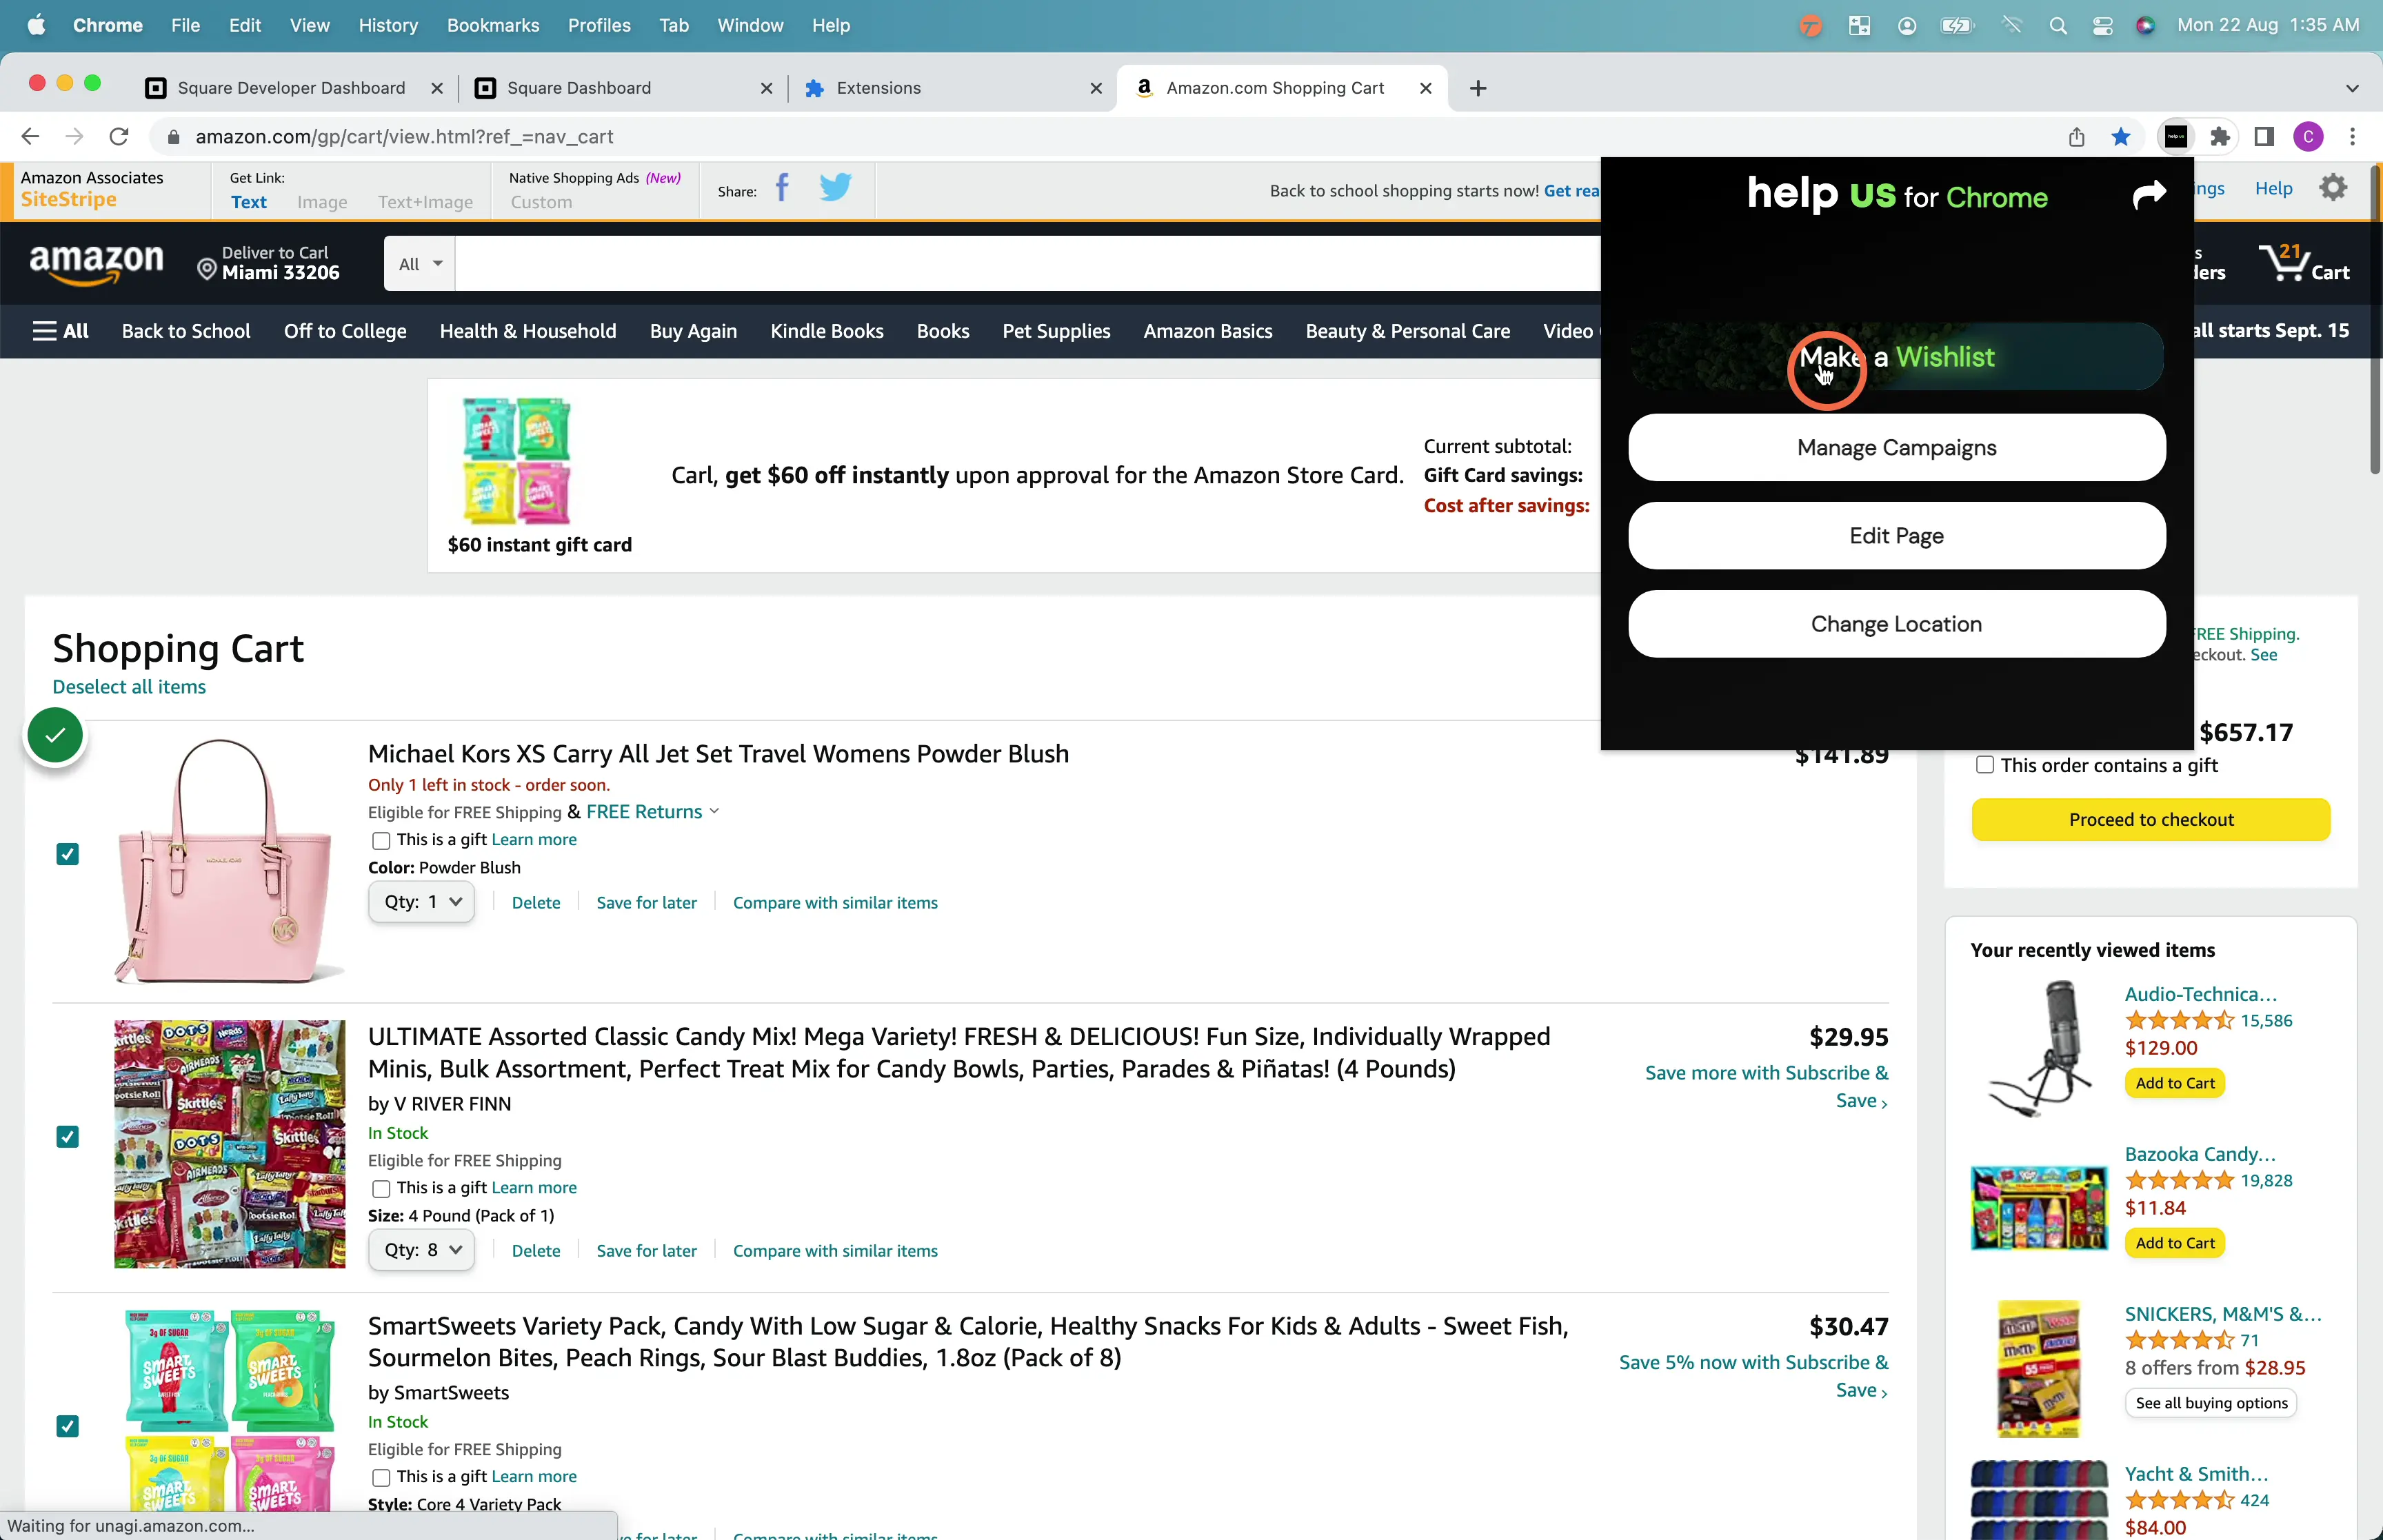This screenshot has height=1540, width=2383.
Task: Click the Amazon logo
Action: pyautogui.click(x=96, y=264)
